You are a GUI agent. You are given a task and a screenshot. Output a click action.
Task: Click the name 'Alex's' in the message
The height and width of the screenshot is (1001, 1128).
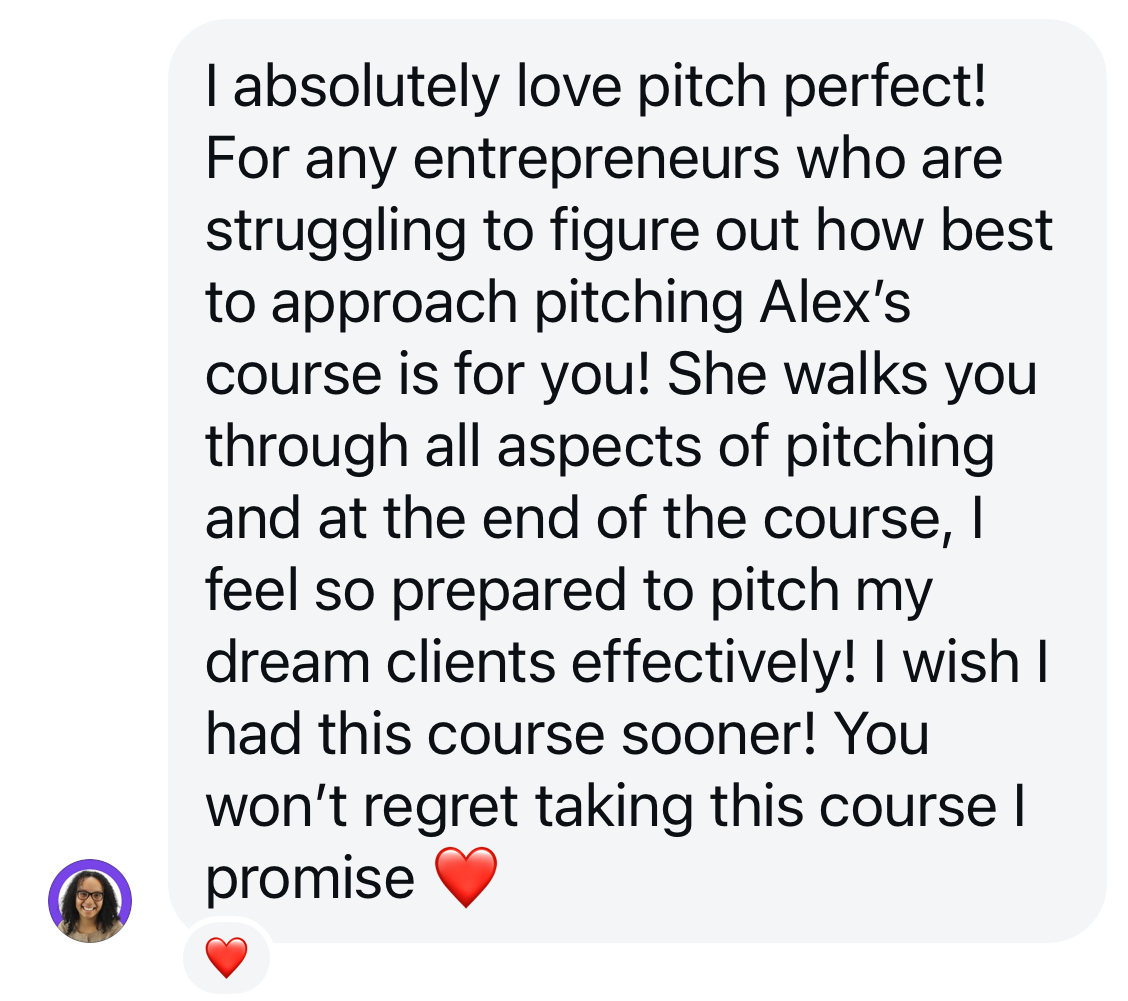click(835, 302)
